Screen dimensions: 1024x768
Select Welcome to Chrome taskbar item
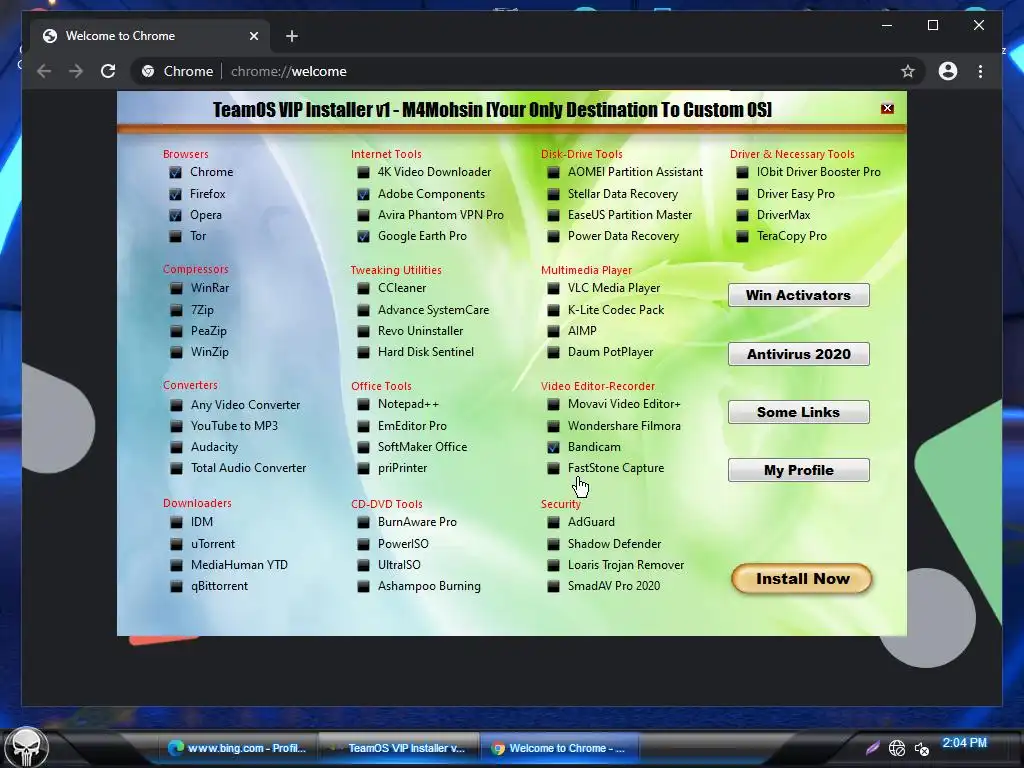pos(559,748)
